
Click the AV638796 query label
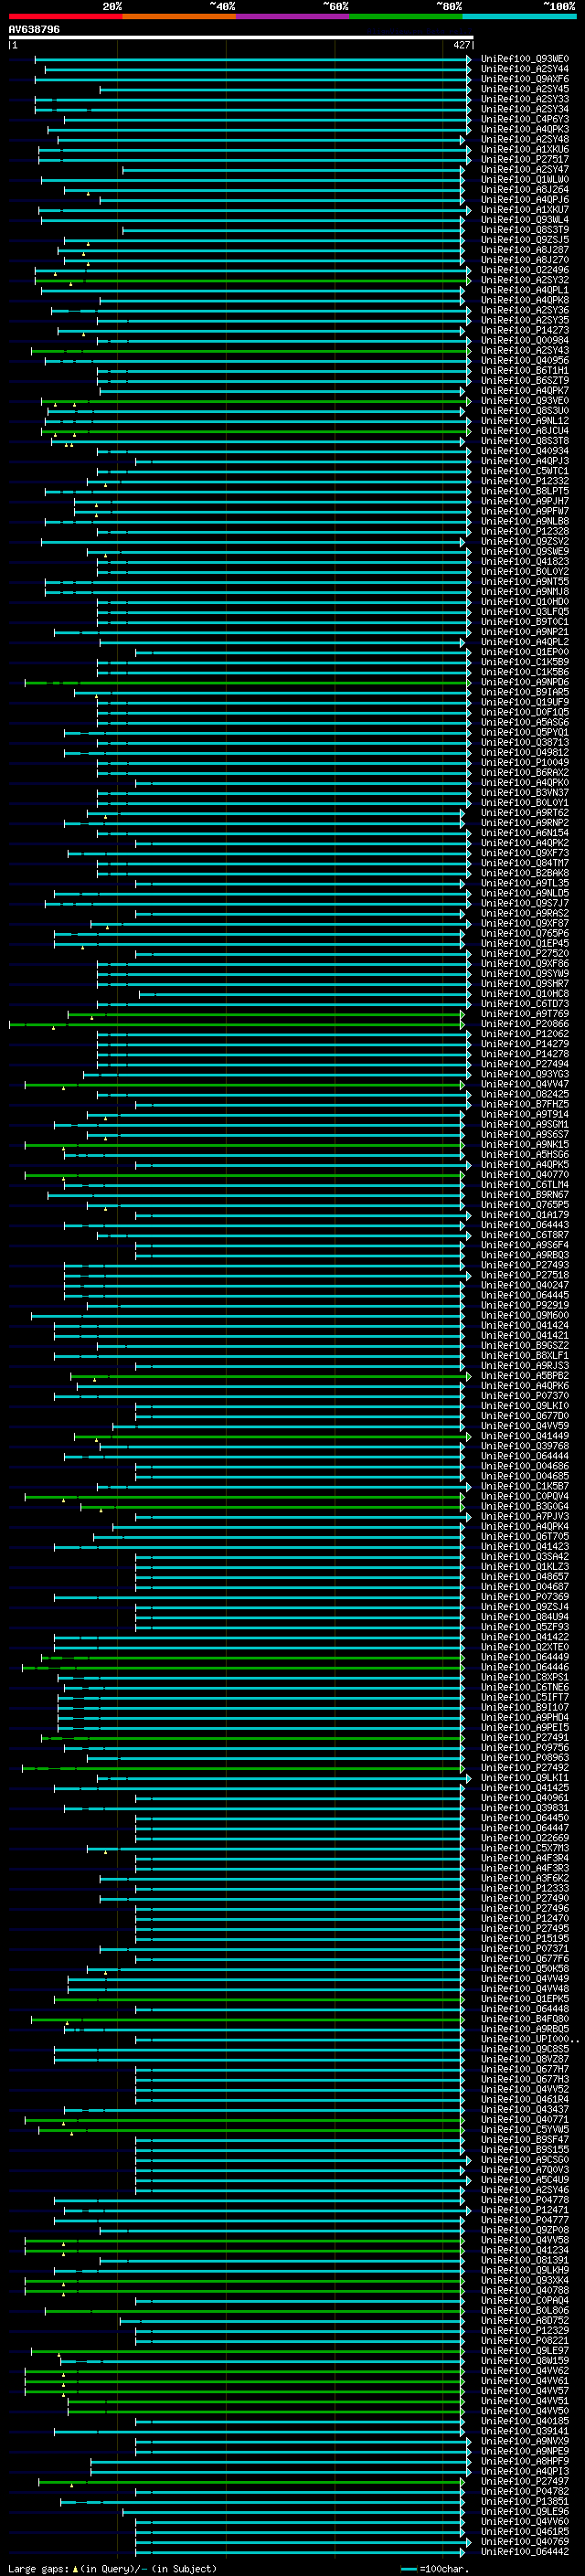(x=34, y=30)
